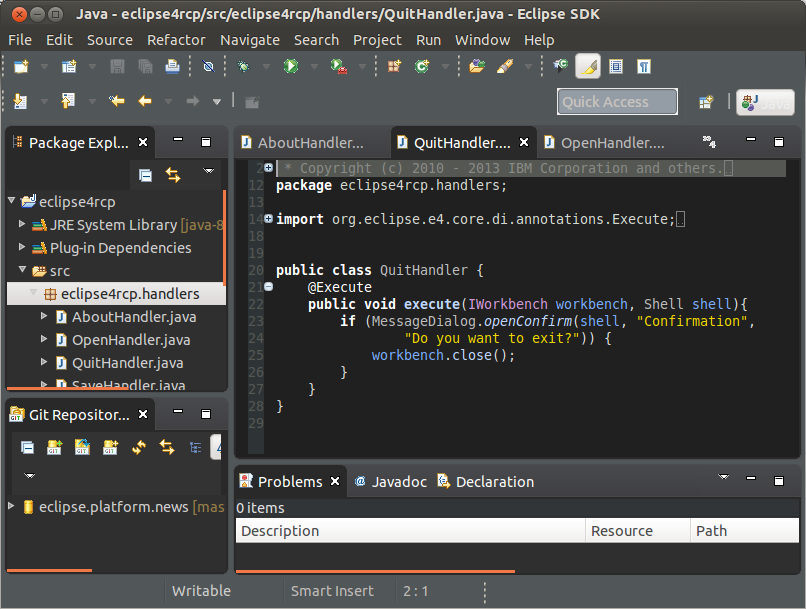Screen dimensions: 806x609
Task: Click the Save icon in toolbar
Action: 117,66
